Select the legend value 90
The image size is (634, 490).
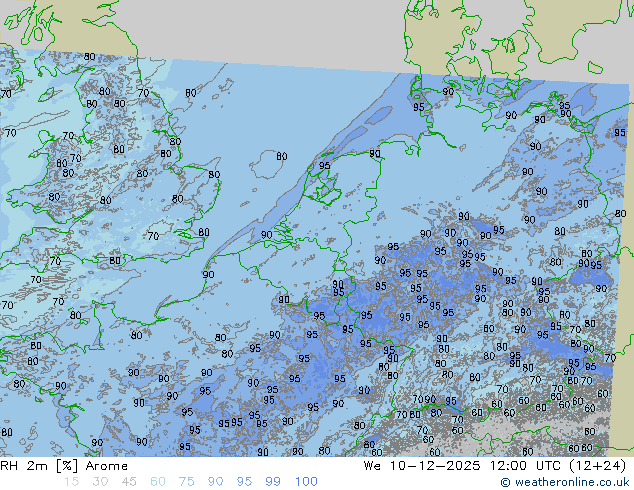click(215, 482)
